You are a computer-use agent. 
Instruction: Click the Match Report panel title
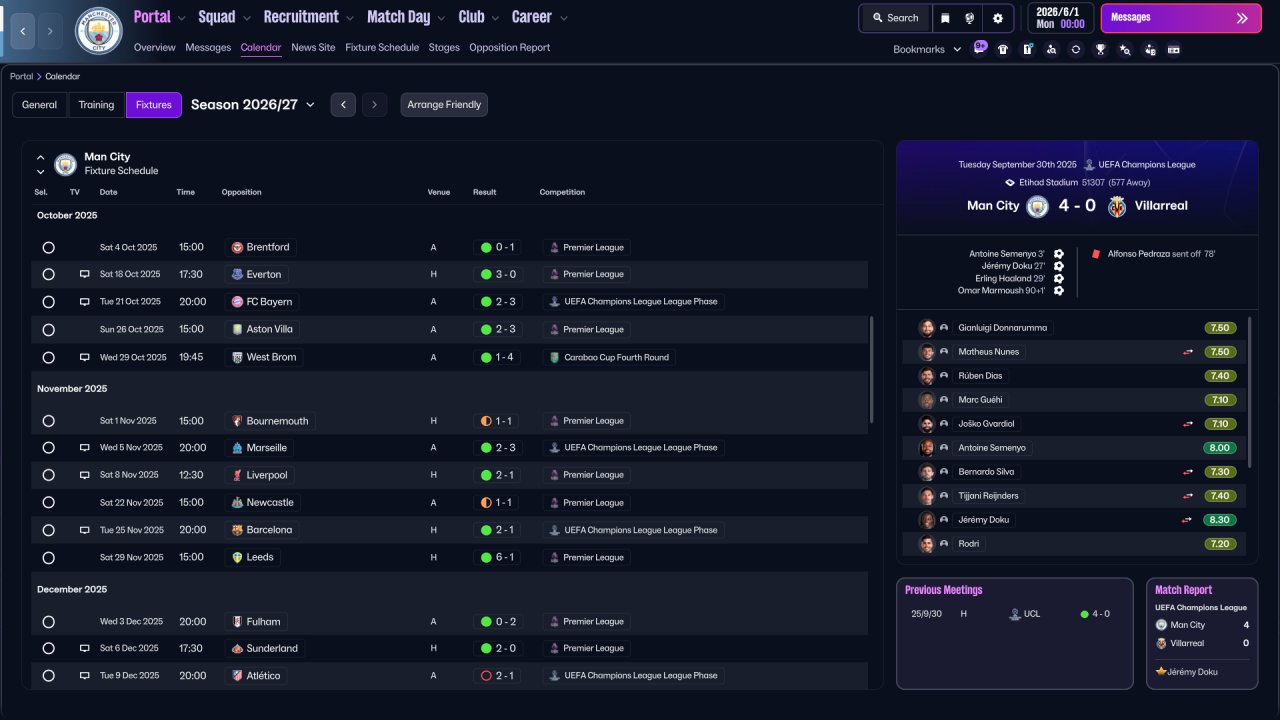[1184, 590]
